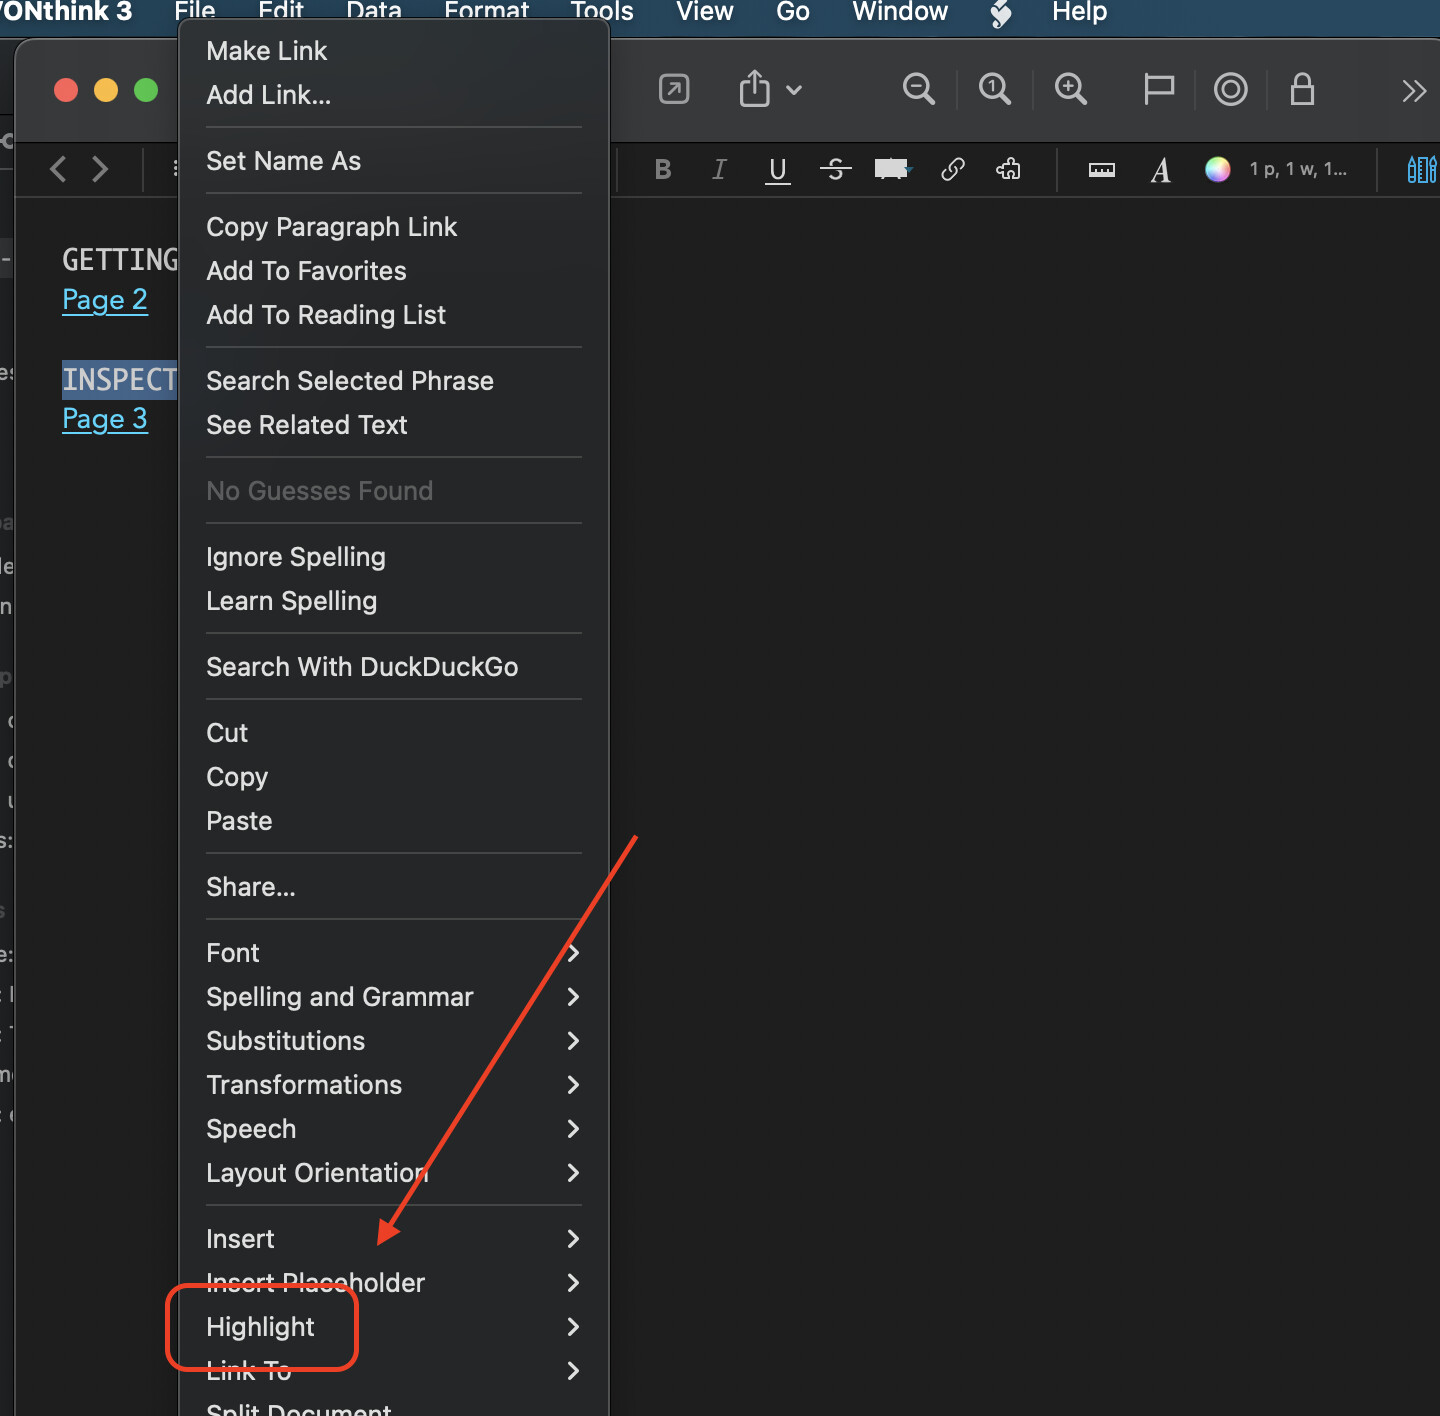Toggle bold formatting
The image size is (1440, 1416).
click(x=662, y=170)
